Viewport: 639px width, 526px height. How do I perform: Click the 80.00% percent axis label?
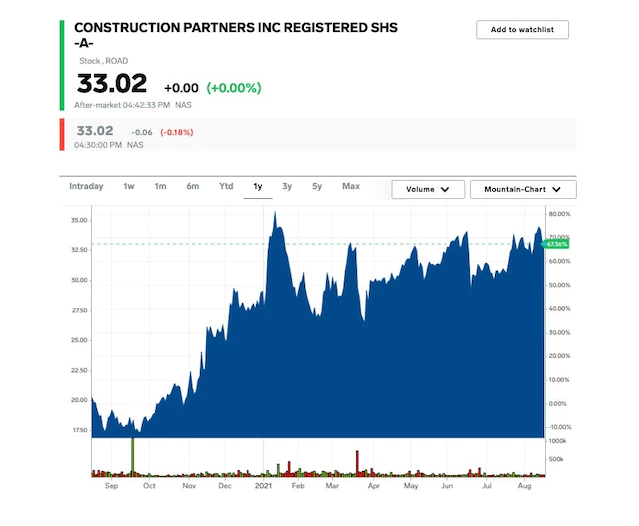[560, 214]
